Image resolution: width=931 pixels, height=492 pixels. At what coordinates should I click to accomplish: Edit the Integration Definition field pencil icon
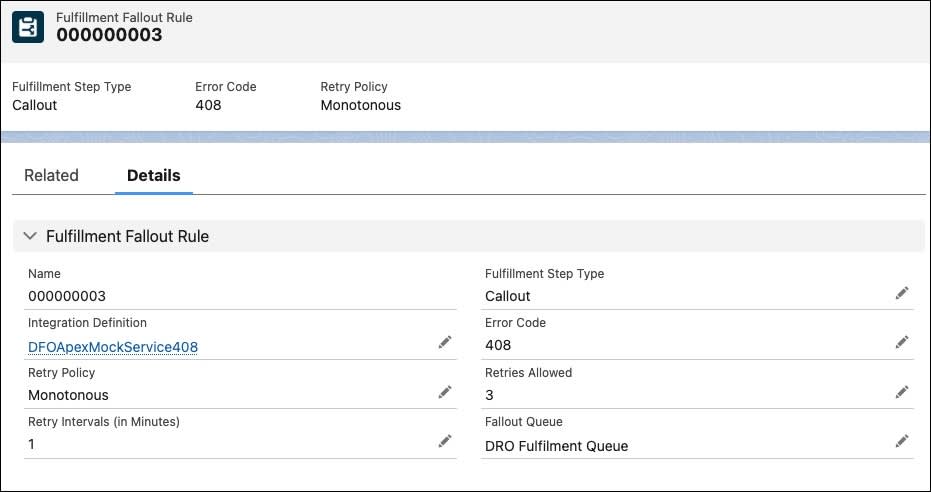tap(445, 343)
